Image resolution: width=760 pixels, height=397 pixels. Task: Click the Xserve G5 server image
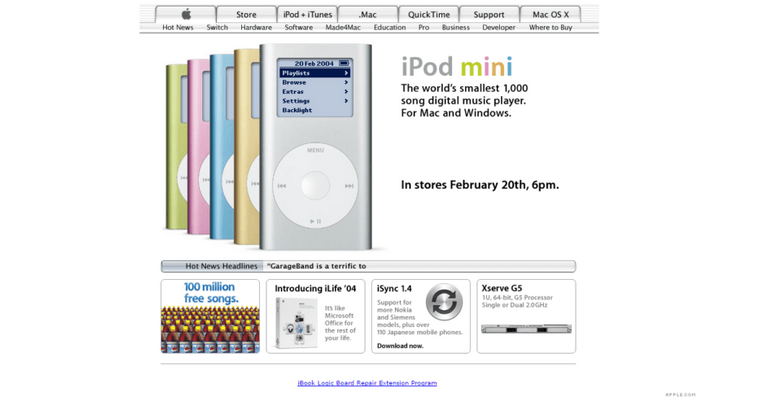[x=526, y=329]
